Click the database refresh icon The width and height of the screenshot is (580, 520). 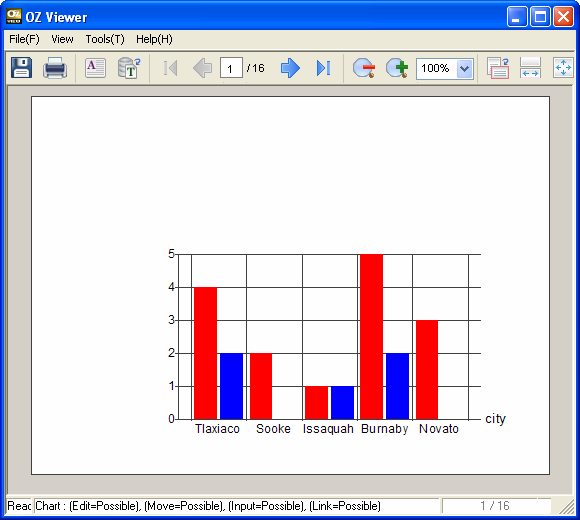click(x=129, y=68)
